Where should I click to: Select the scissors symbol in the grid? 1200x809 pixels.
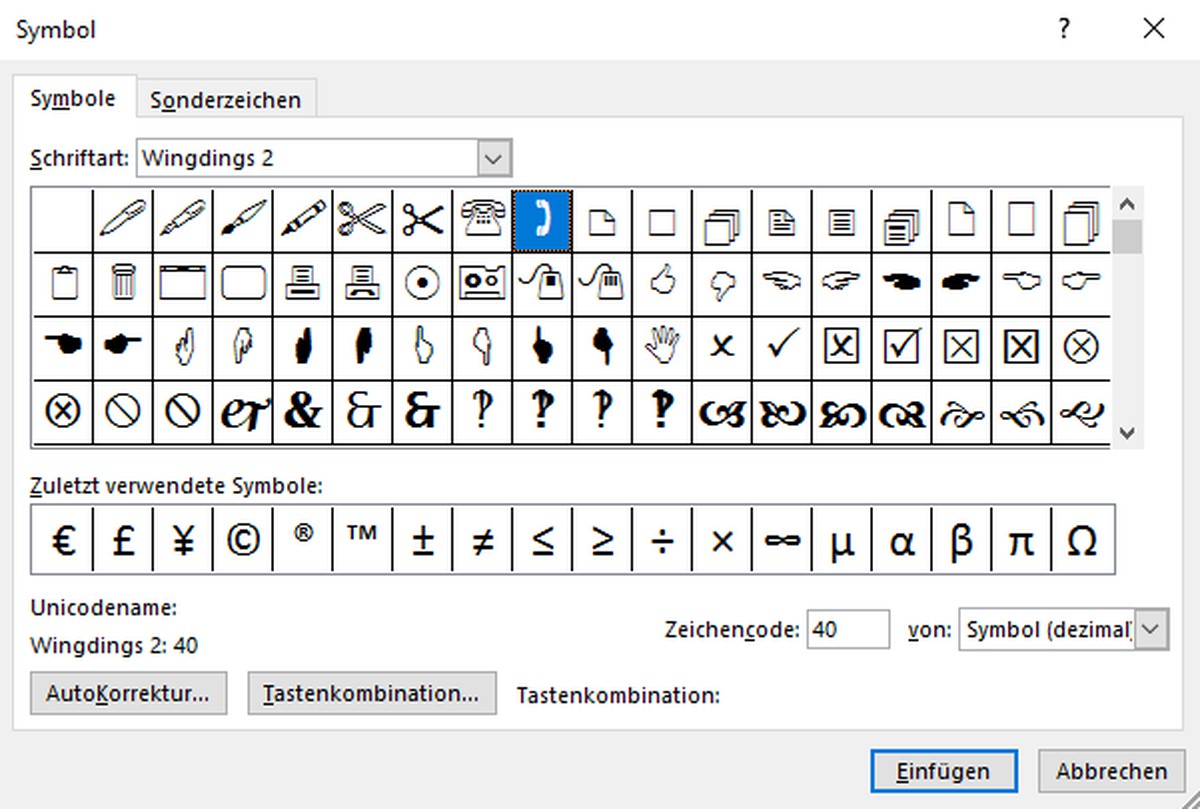362,218
